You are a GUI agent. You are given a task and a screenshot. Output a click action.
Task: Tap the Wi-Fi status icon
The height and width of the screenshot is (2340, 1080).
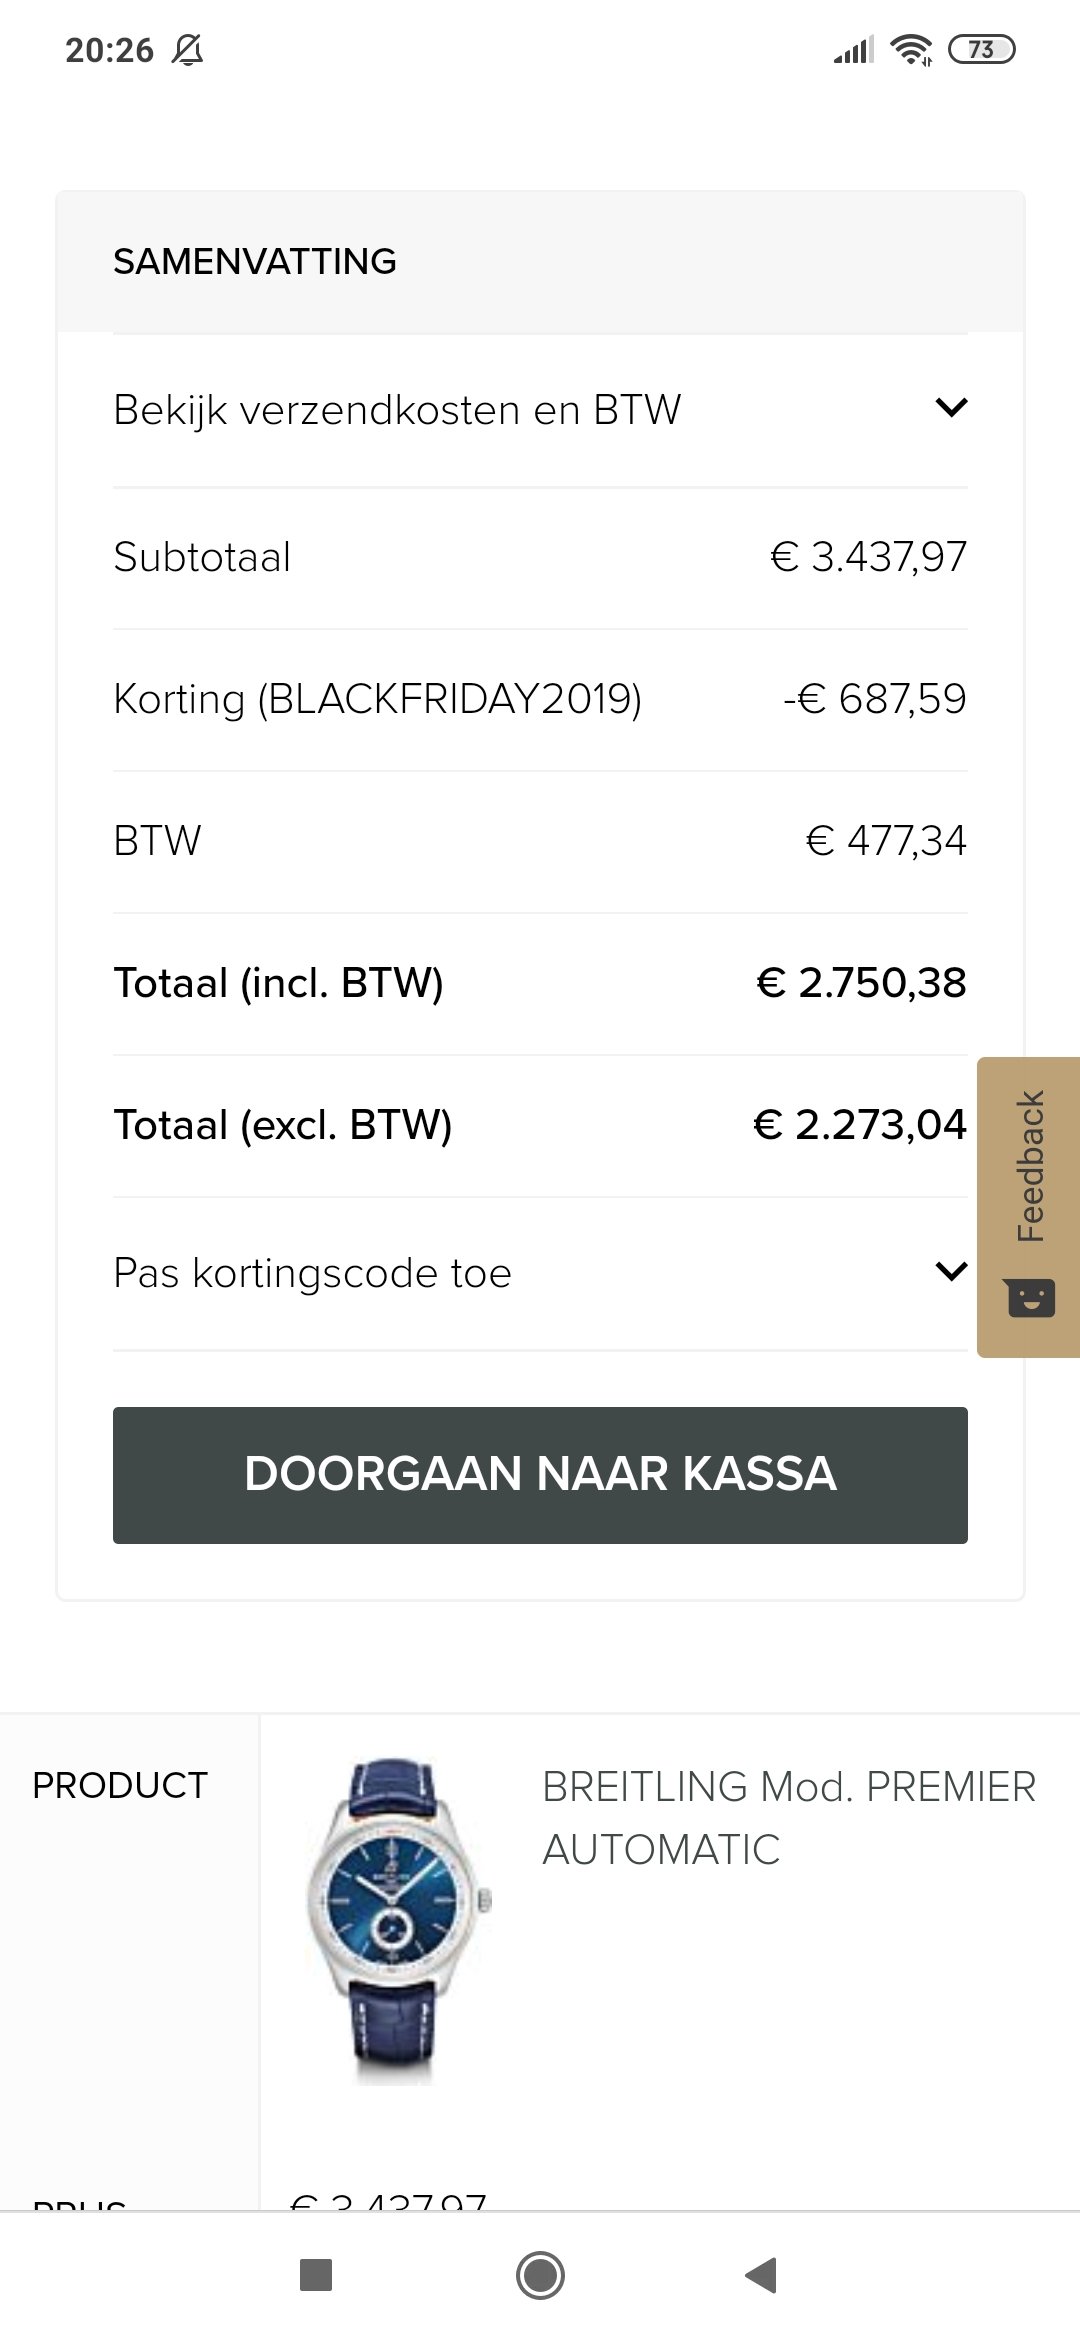911,49
